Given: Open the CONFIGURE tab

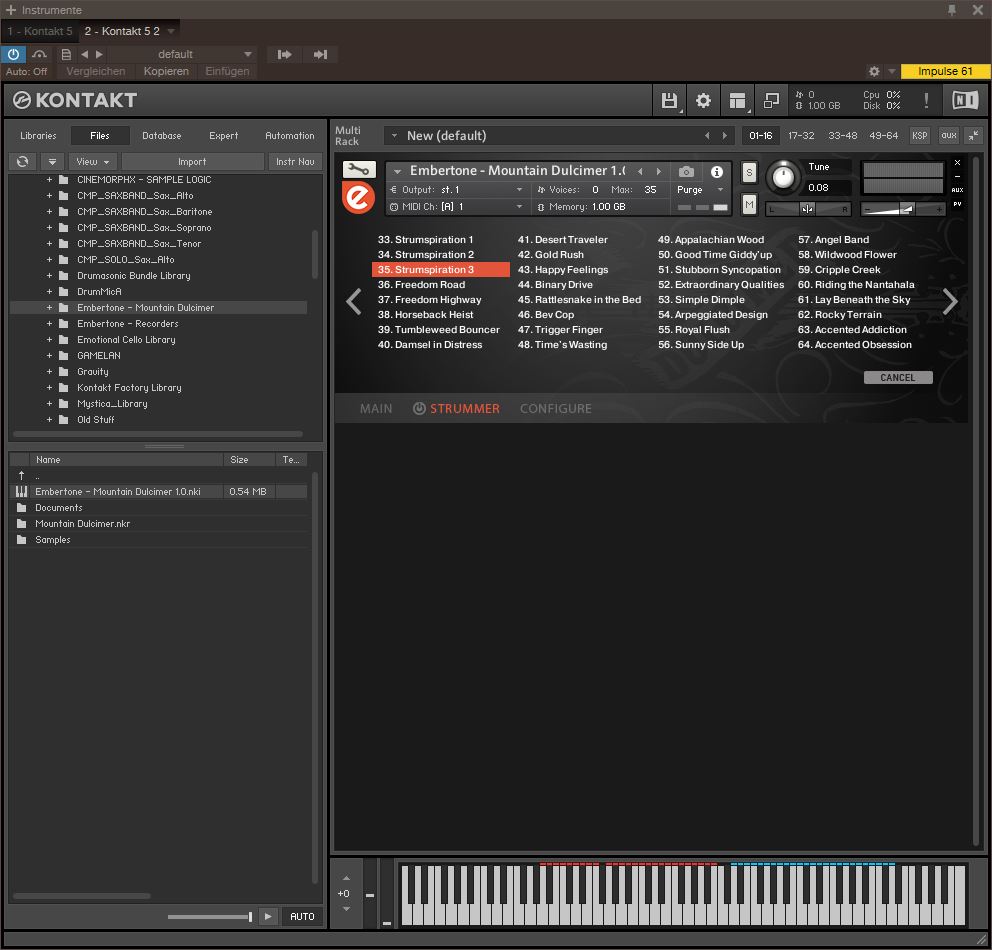Looking at the screenshot, I should coord(555,409).
